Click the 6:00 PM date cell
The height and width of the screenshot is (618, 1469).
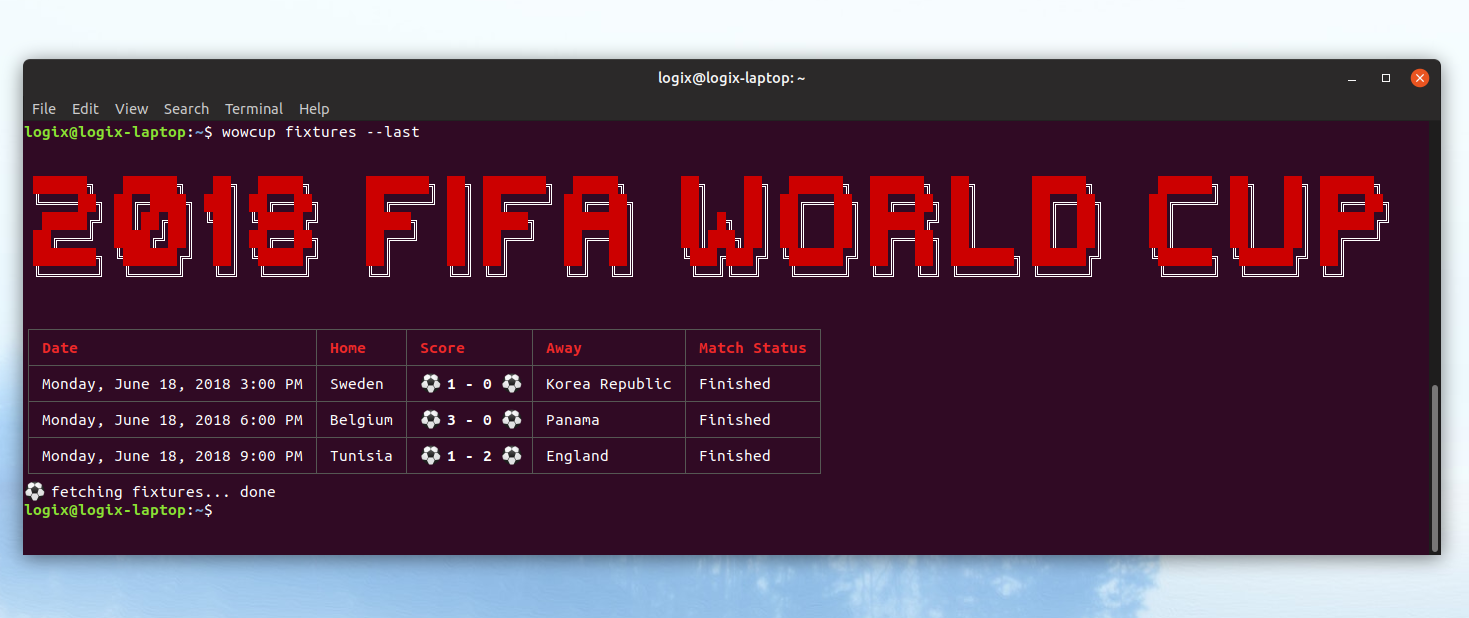(x=172, y=420)
